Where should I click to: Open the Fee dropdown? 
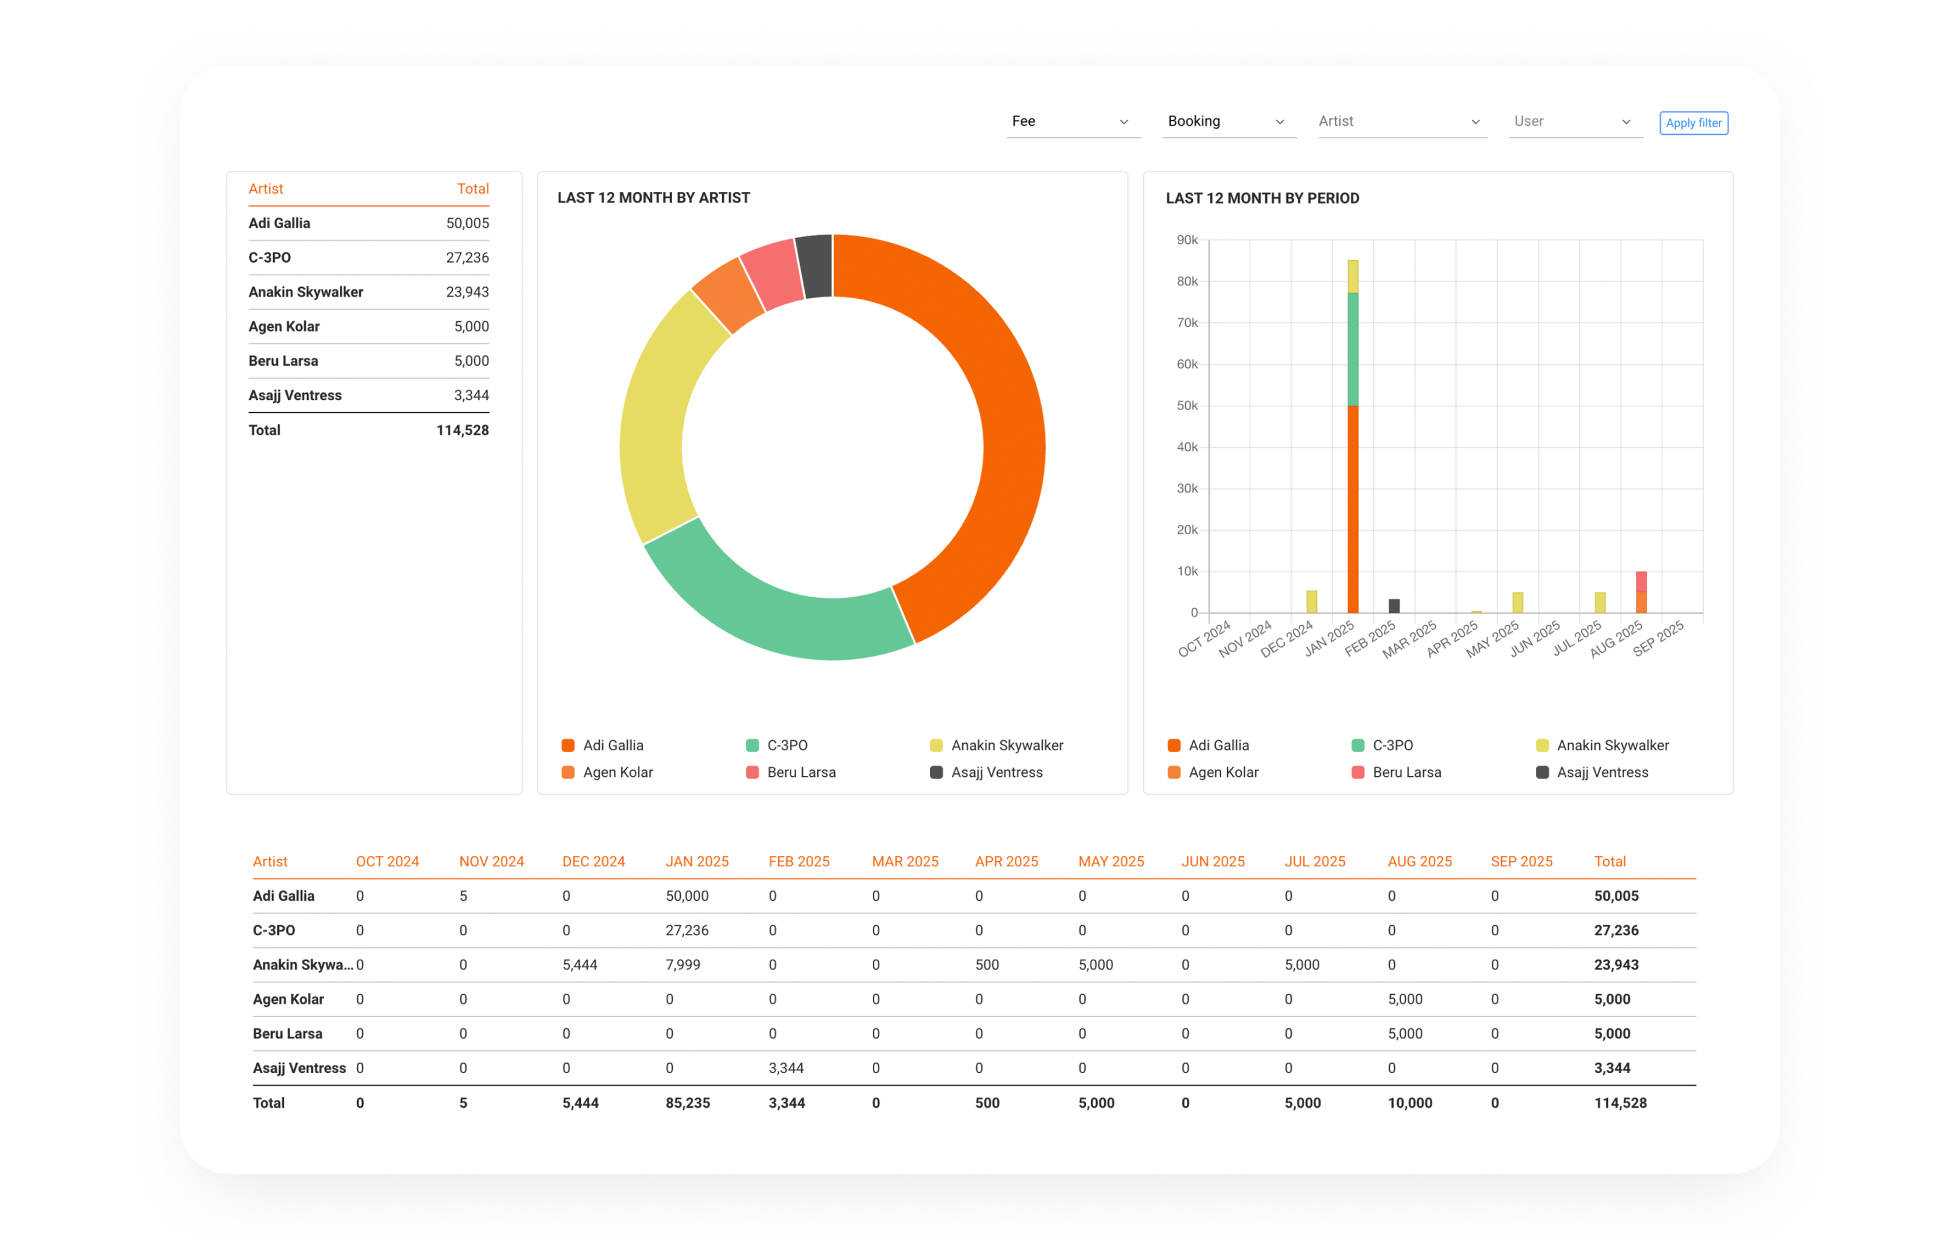(x=1071, y=121)
